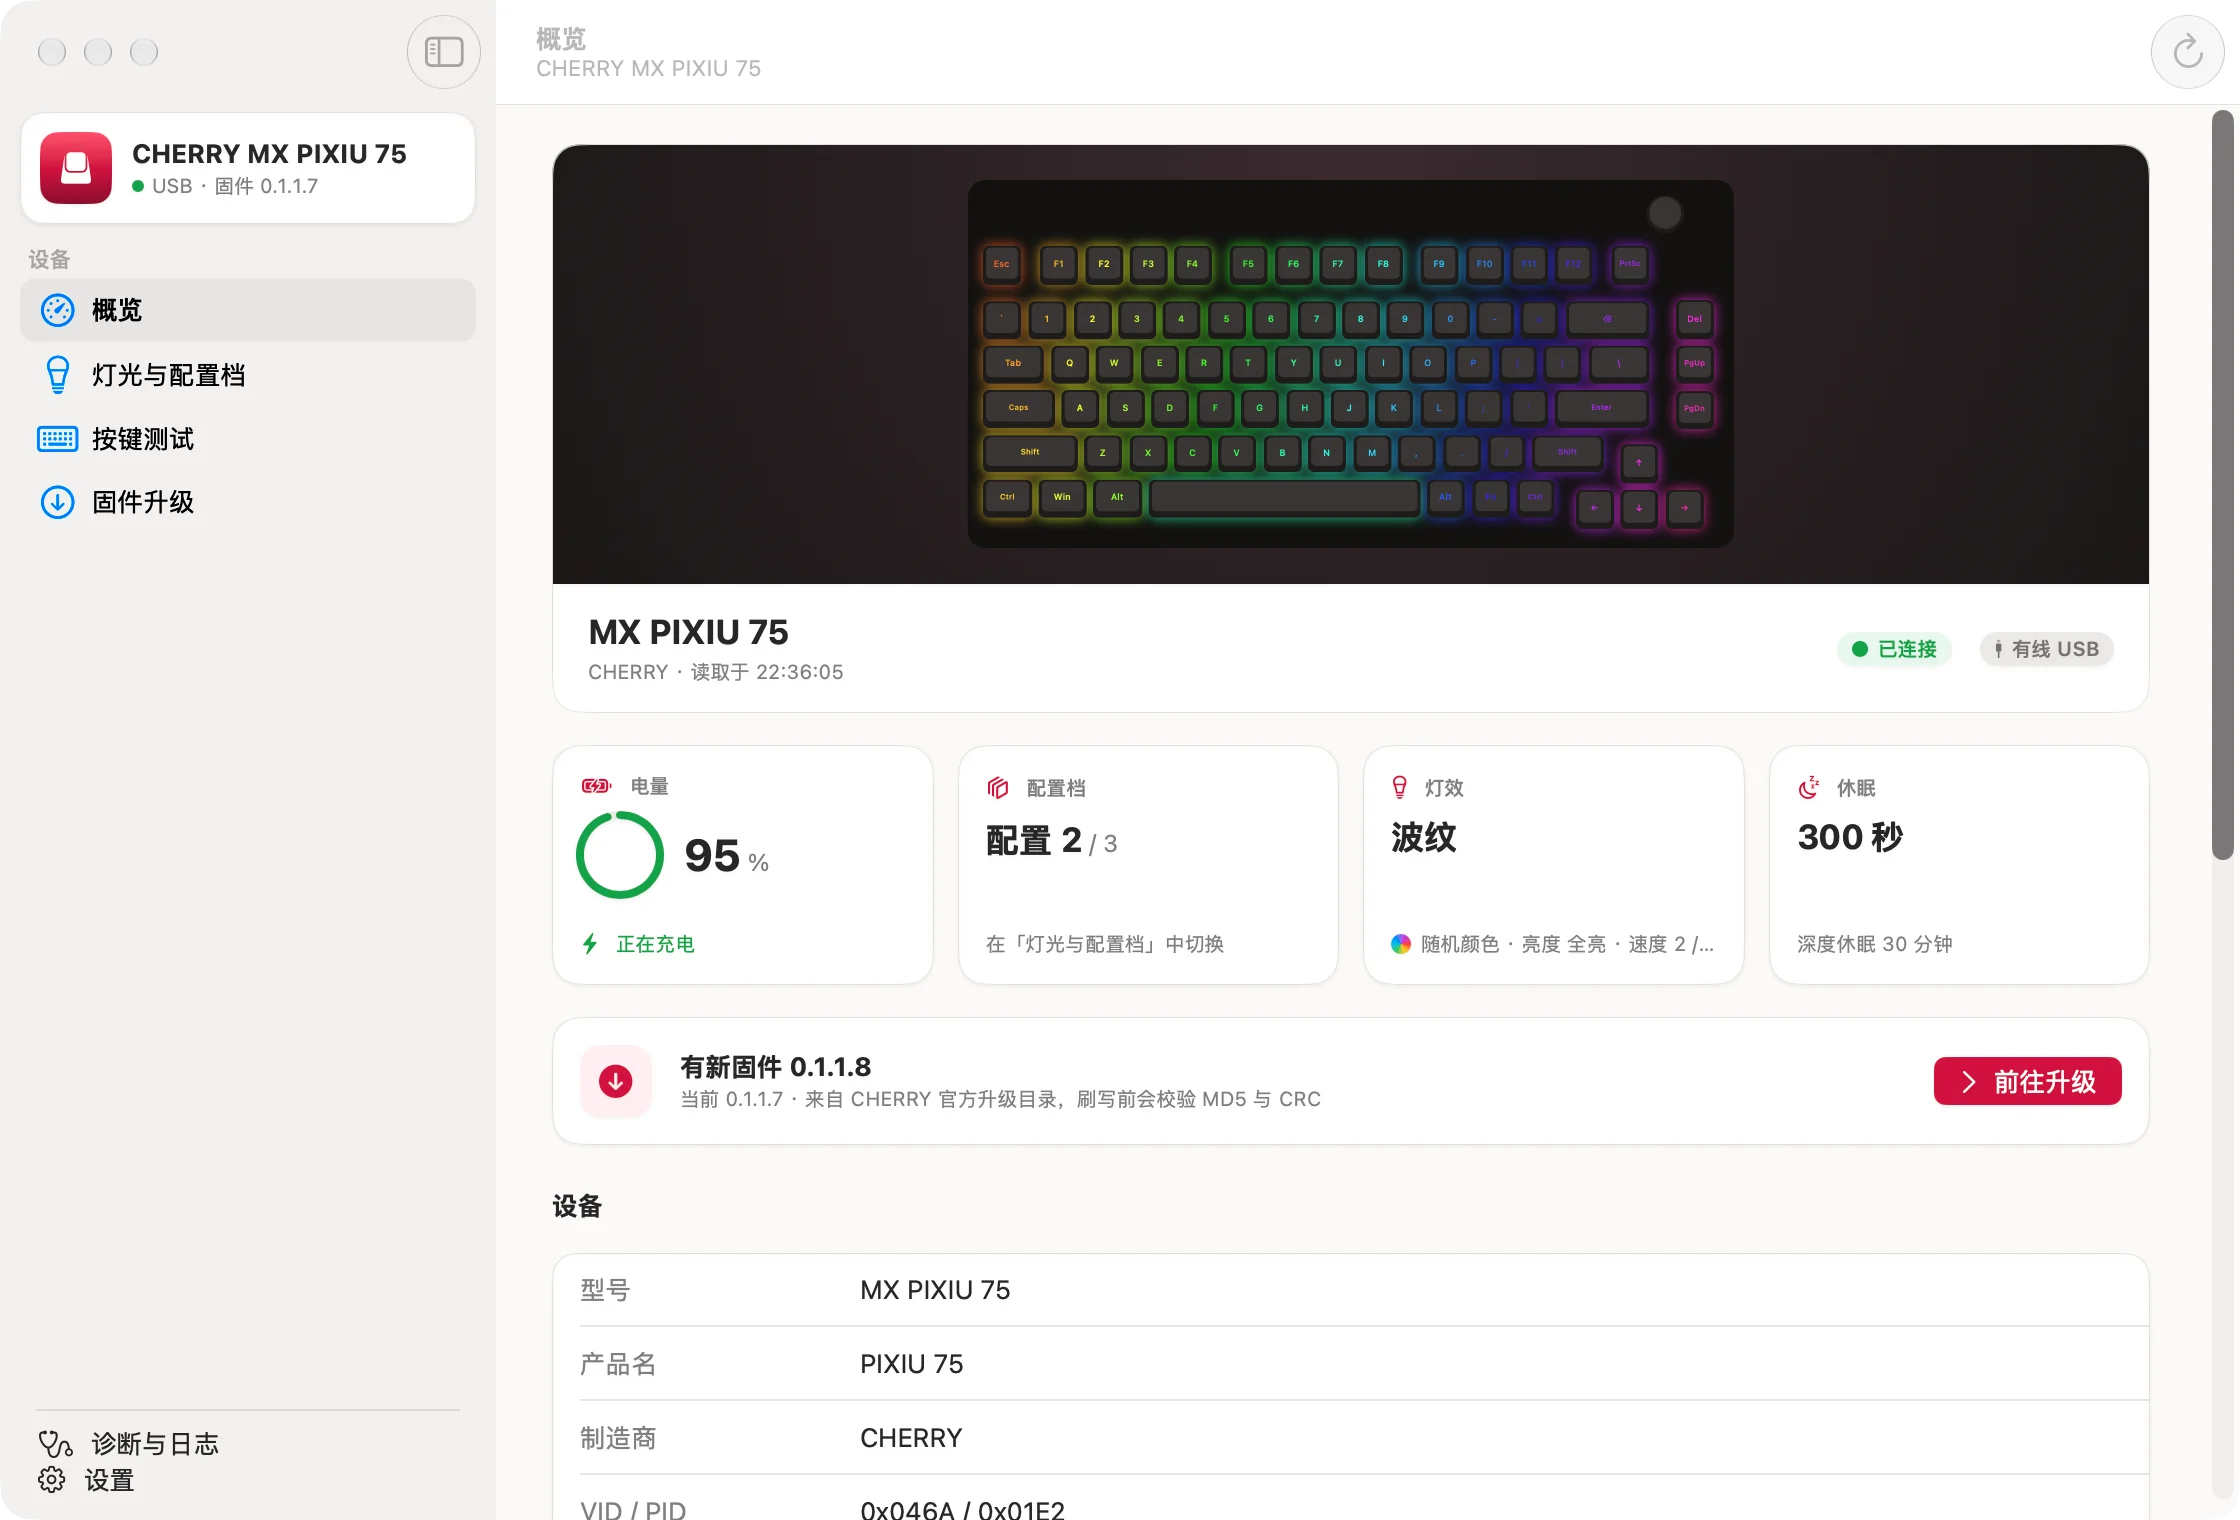Click the rainbow 随机颜色 color swatch
Screen dimensions: 2240x1520
point(1401,944)
